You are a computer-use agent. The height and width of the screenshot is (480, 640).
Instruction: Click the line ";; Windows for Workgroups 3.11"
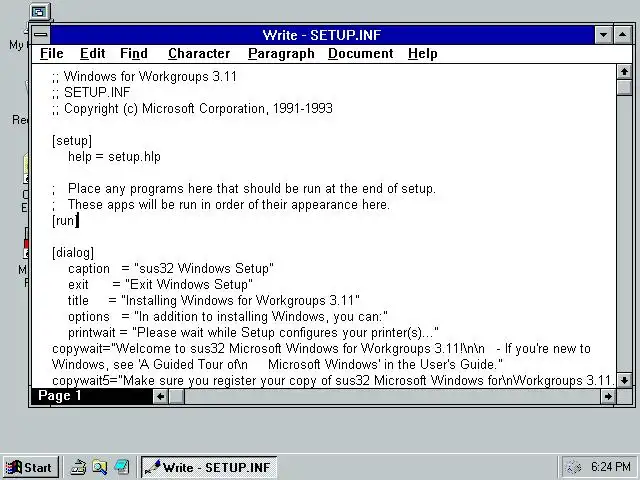tap(144, 76)
